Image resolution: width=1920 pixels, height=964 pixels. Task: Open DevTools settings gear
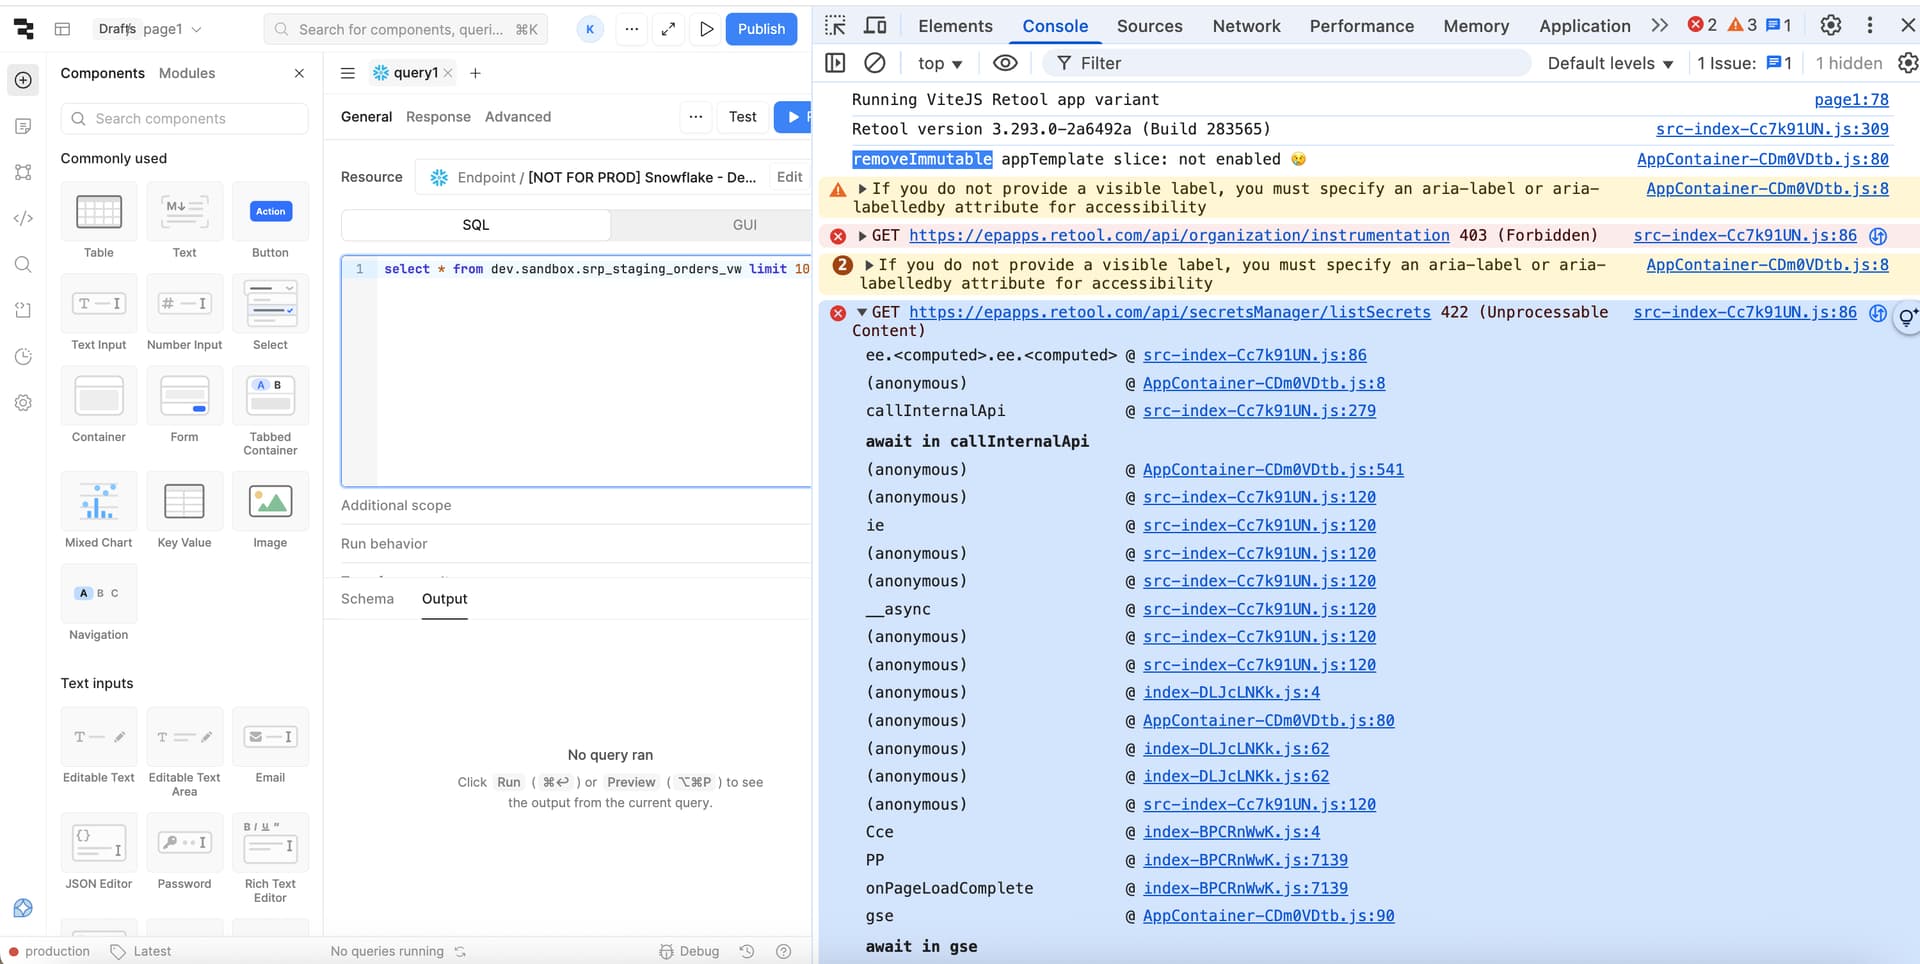point(1830,26)
